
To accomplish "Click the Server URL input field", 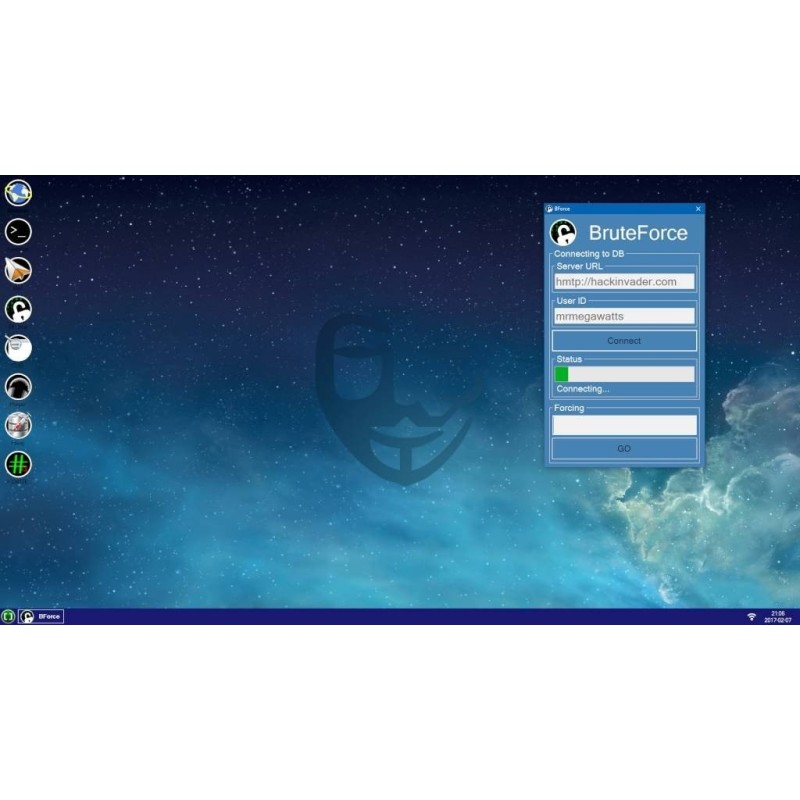I will 624,282.
